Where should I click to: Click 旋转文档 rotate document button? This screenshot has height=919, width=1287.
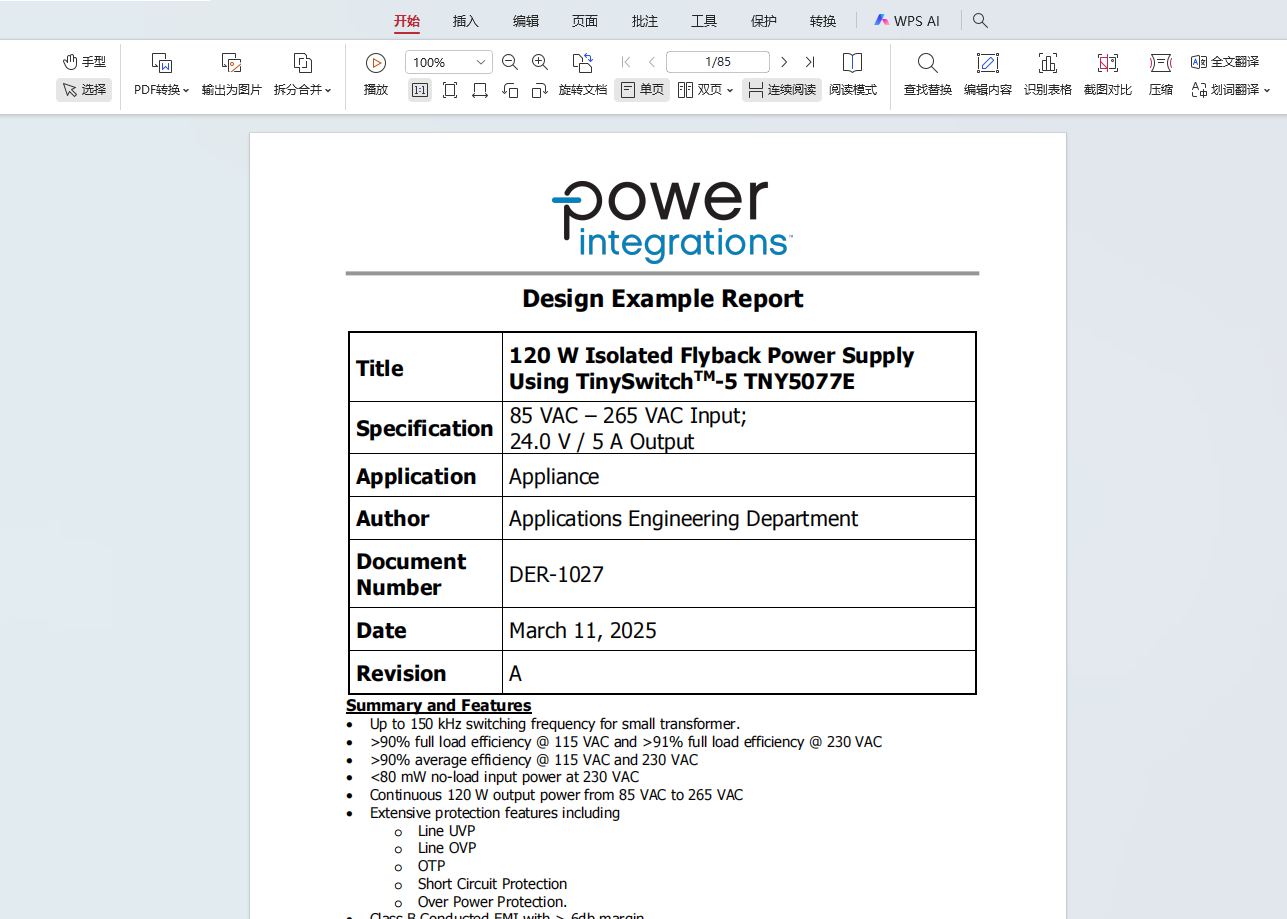click(x=583, y=75)
